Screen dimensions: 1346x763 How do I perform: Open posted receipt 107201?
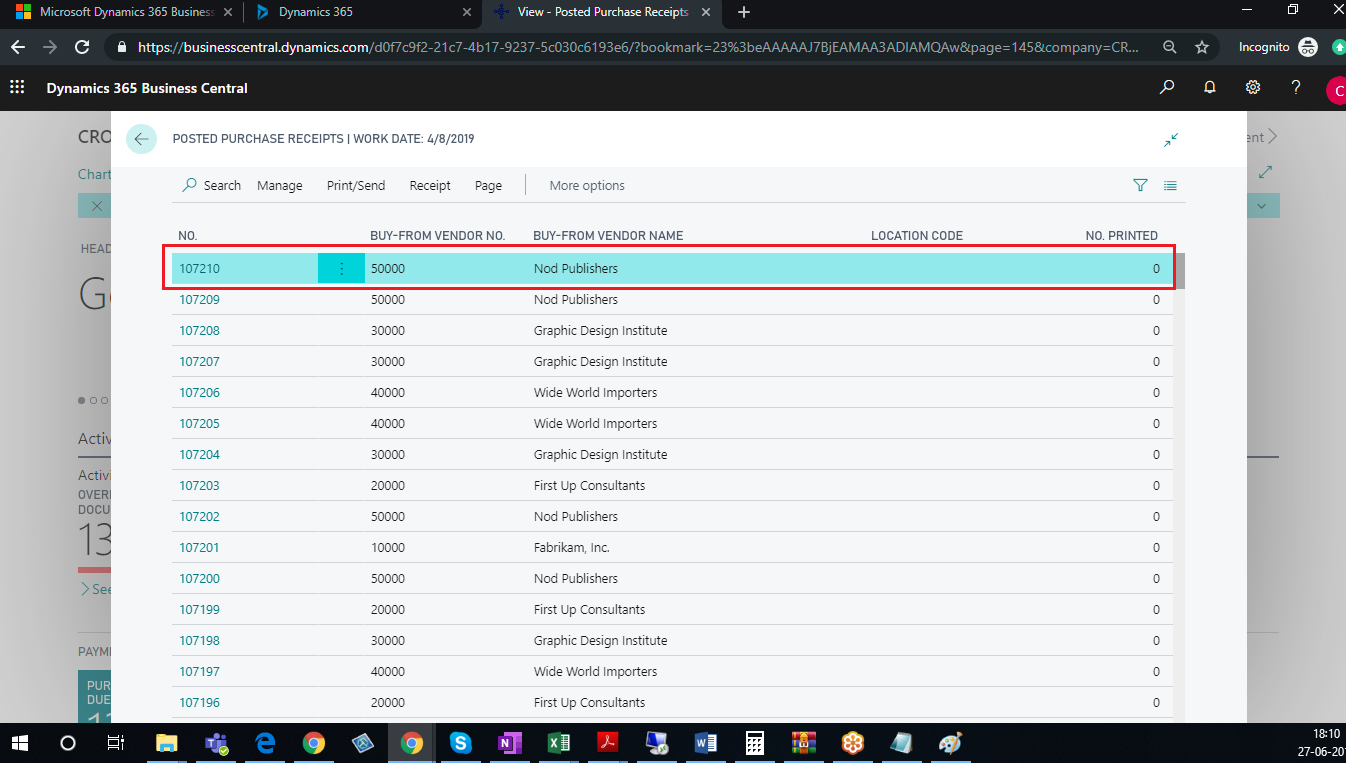[199, 548]
